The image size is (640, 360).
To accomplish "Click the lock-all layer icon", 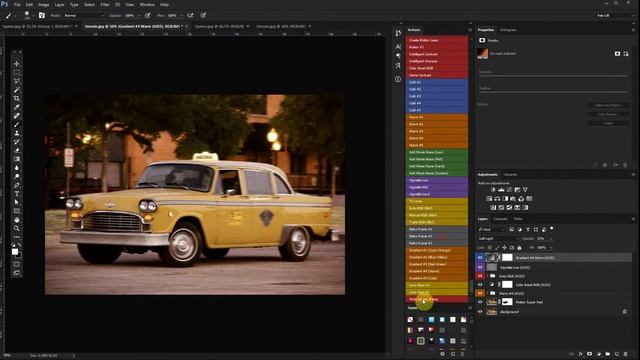I will [x=519, y=248].
